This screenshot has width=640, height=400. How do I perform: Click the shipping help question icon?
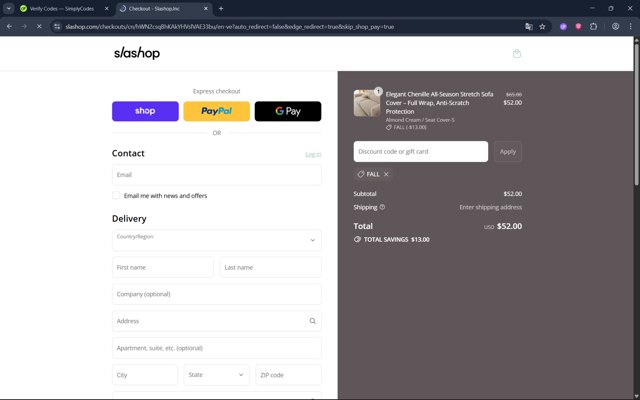pyautogui.click(x=382, y=207)
